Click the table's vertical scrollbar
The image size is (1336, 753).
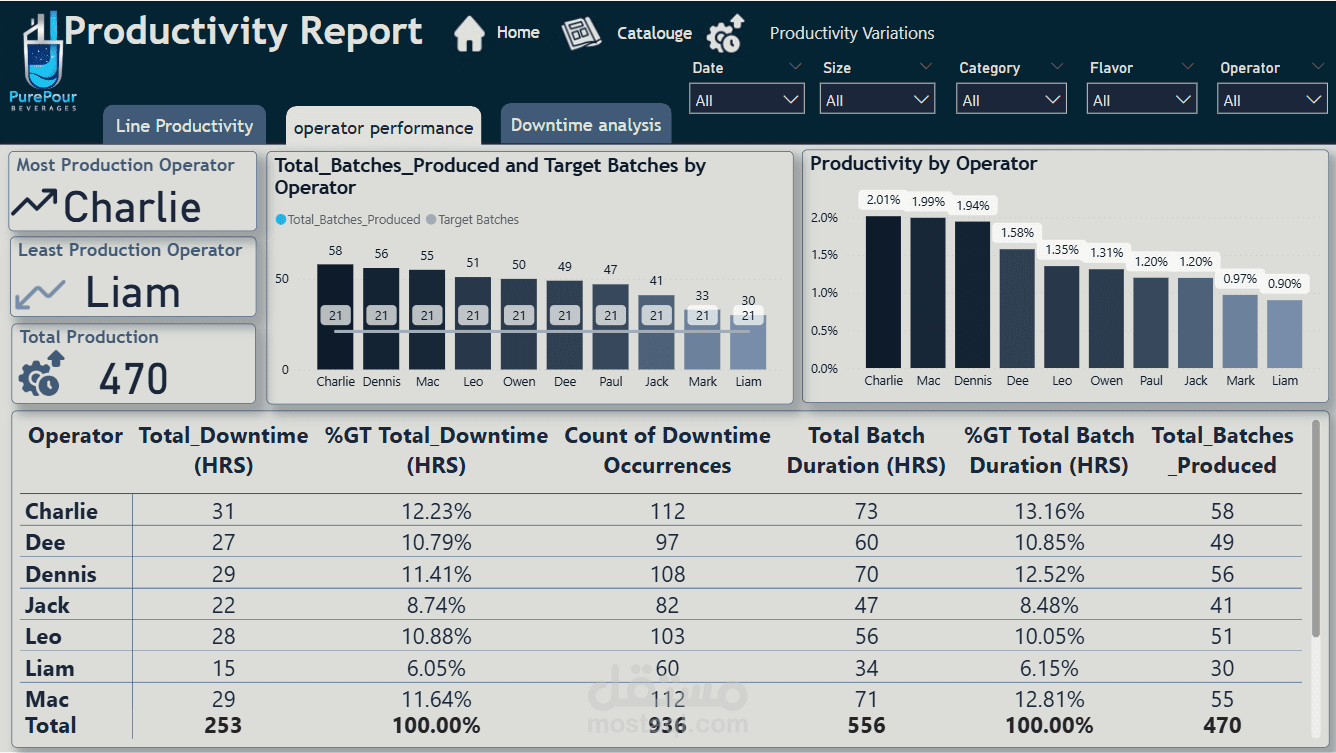[1315, 530]
